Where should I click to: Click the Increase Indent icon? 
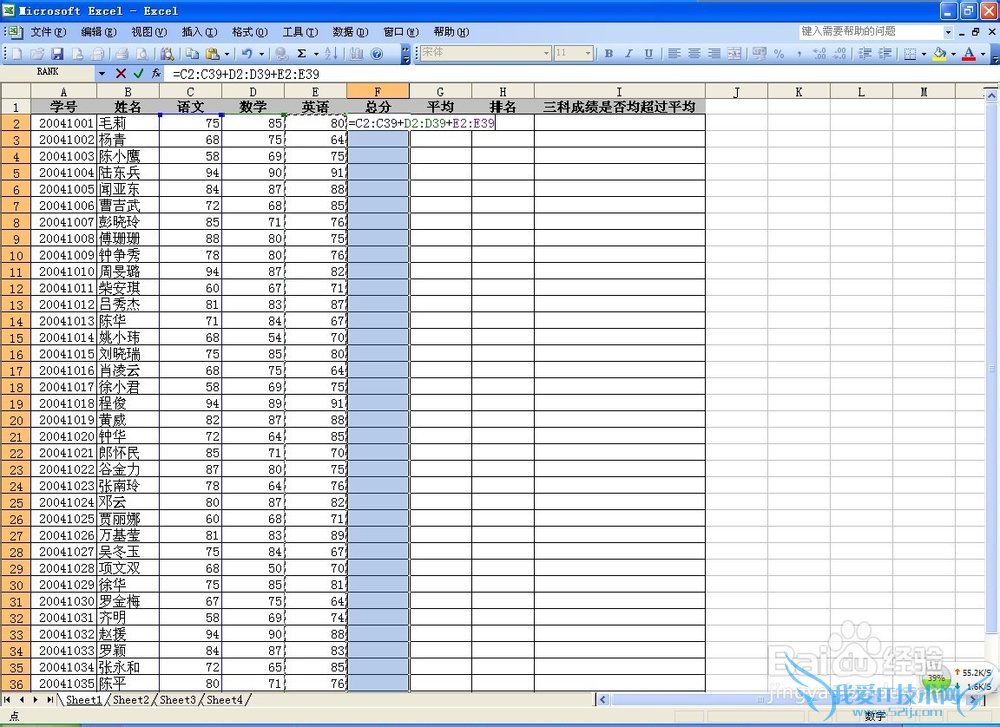pyautogui.click(x=885, y=54)
